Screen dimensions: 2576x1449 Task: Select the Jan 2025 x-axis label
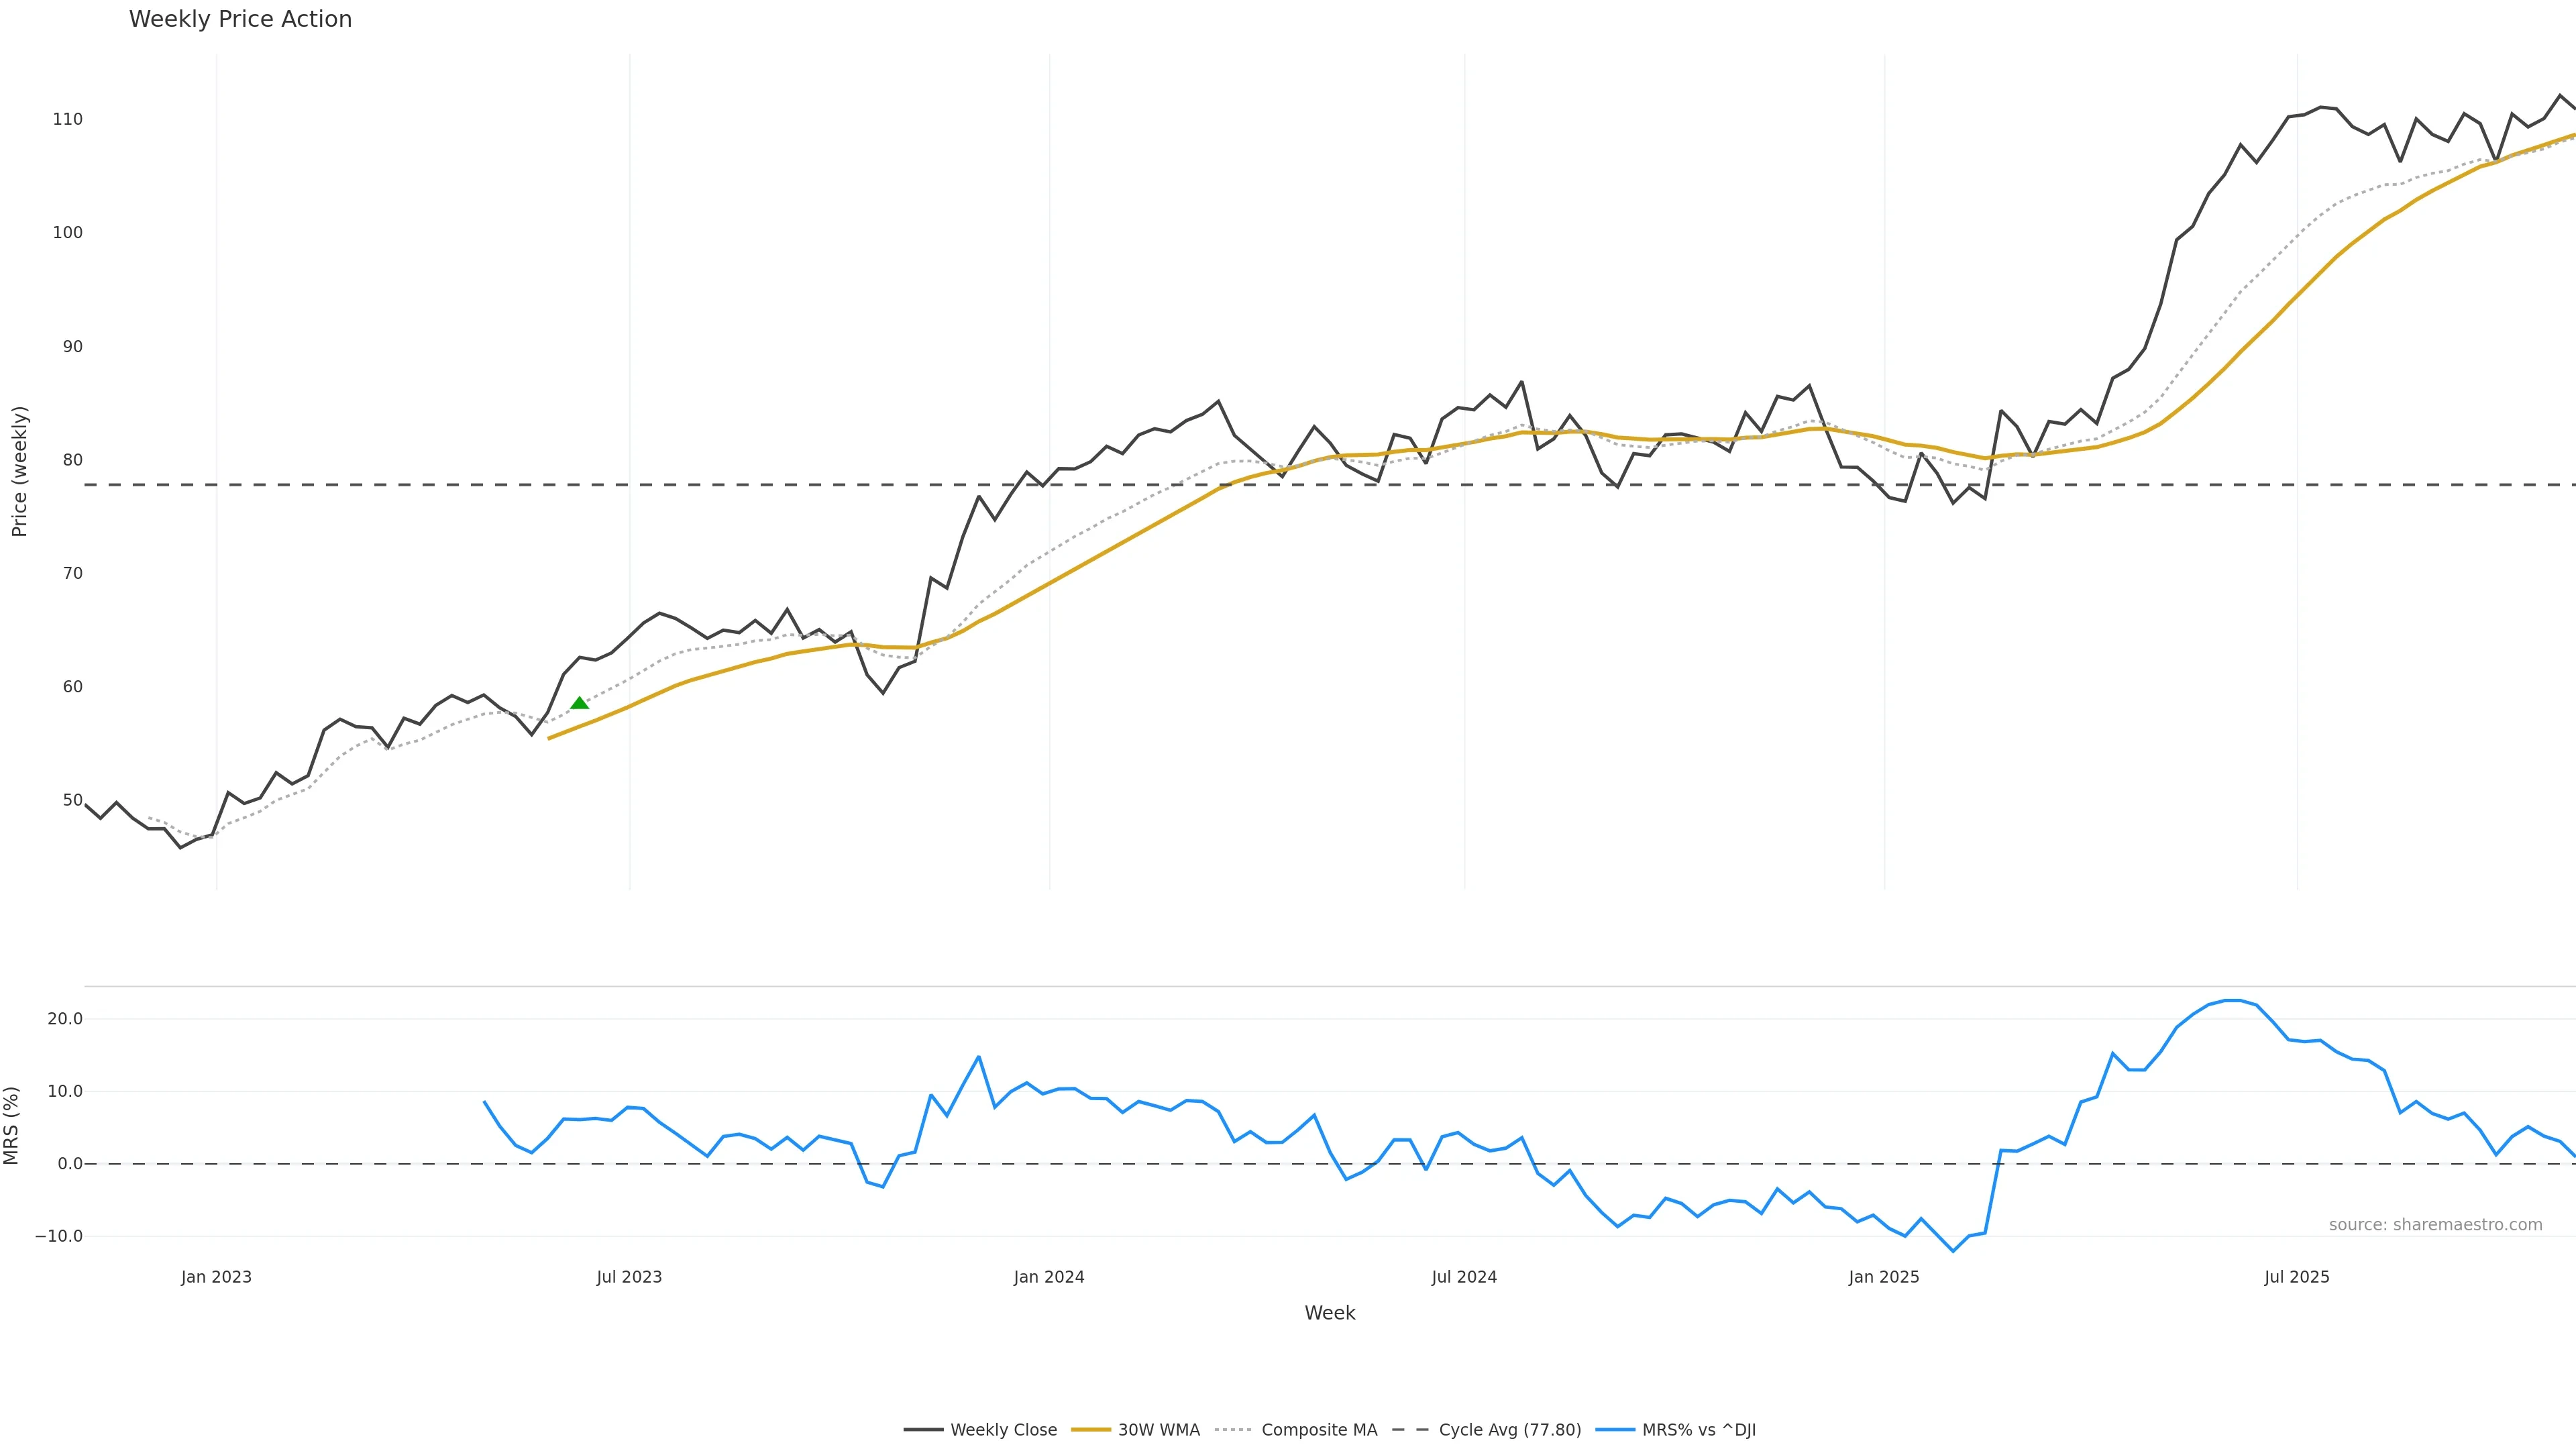pyautogui.click(x=1884, y=1277)
